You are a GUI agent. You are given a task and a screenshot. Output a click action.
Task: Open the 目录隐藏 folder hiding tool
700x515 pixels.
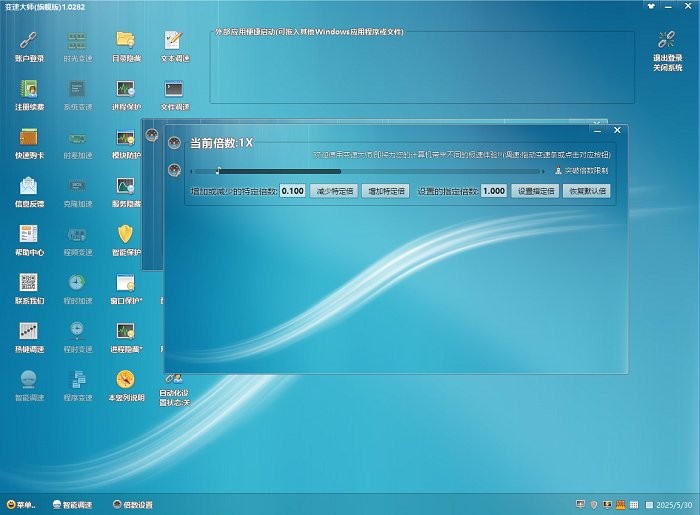[x=125, y=41]
